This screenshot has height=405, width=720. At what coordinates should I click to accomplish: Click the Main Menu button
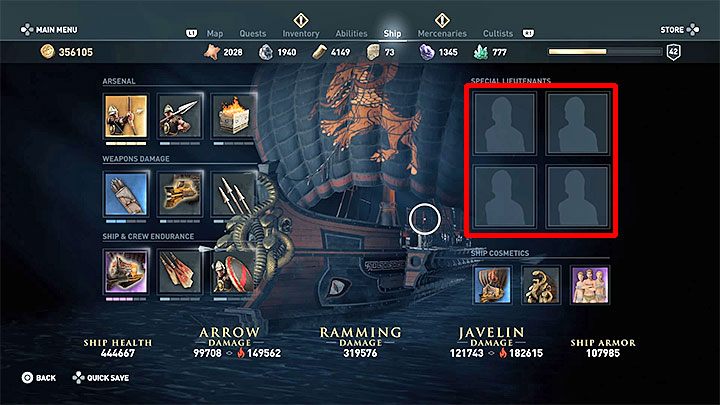[x=50, y=30]
